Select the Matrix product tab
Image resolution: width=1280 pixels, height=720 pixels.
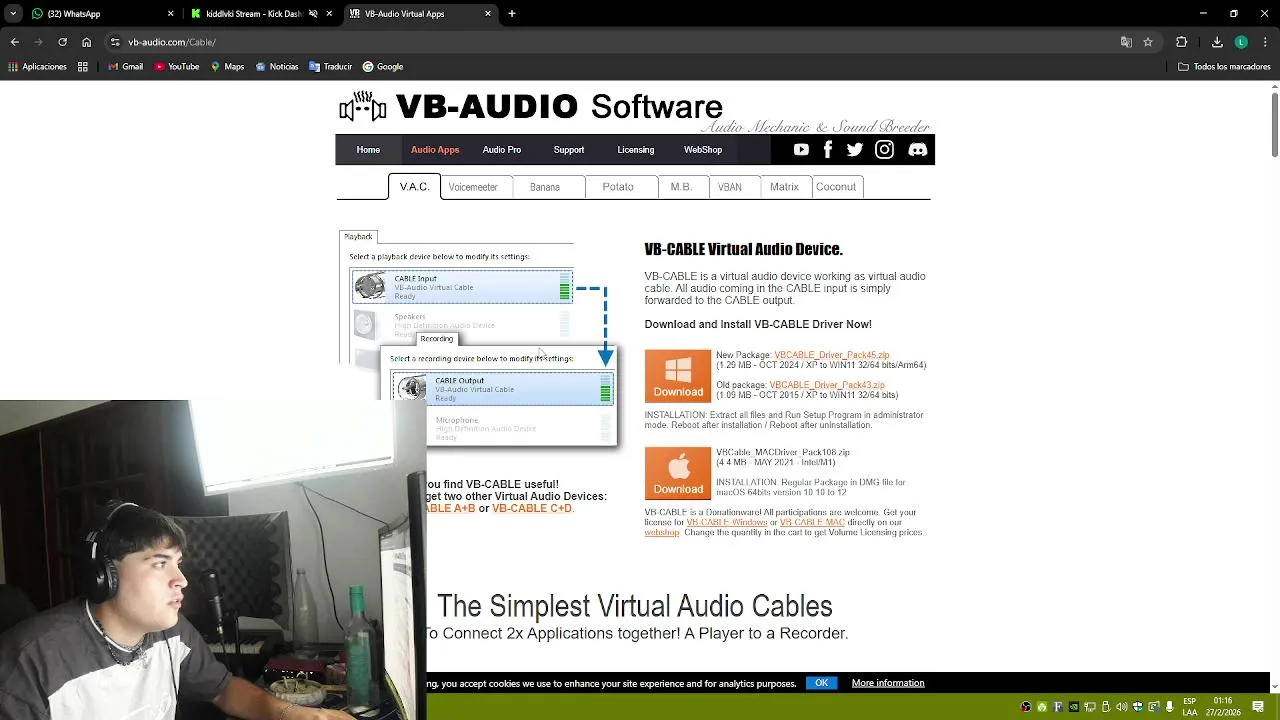point(784,187)
